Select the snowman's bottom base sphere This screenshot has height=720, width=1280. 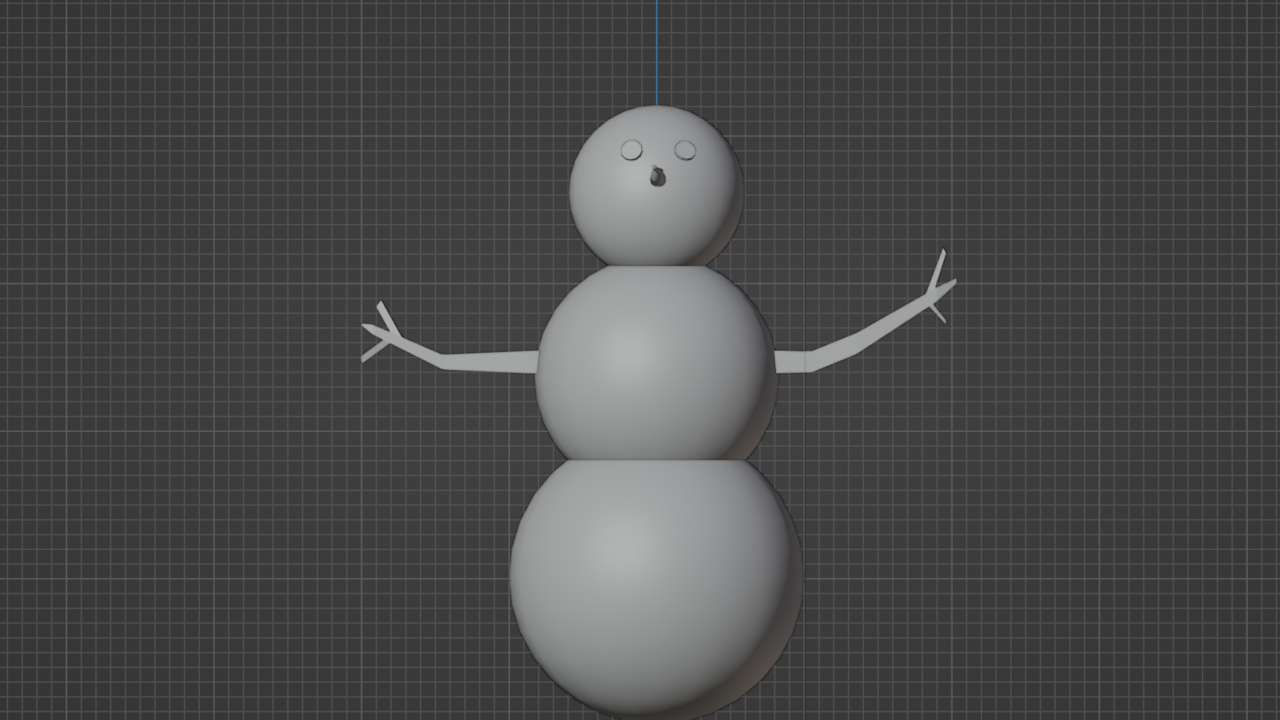(x=650, y=580)
